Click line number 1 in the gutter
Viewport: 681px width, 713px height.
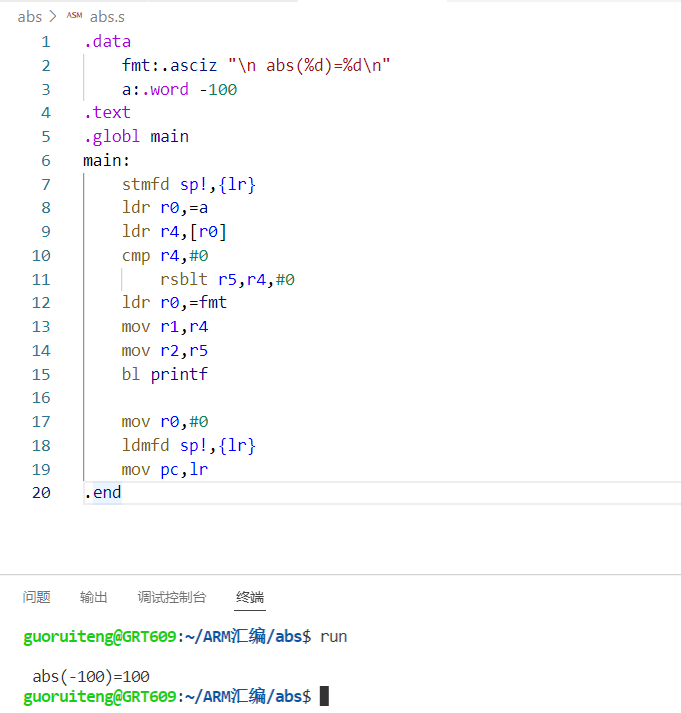tap(46, 42)
